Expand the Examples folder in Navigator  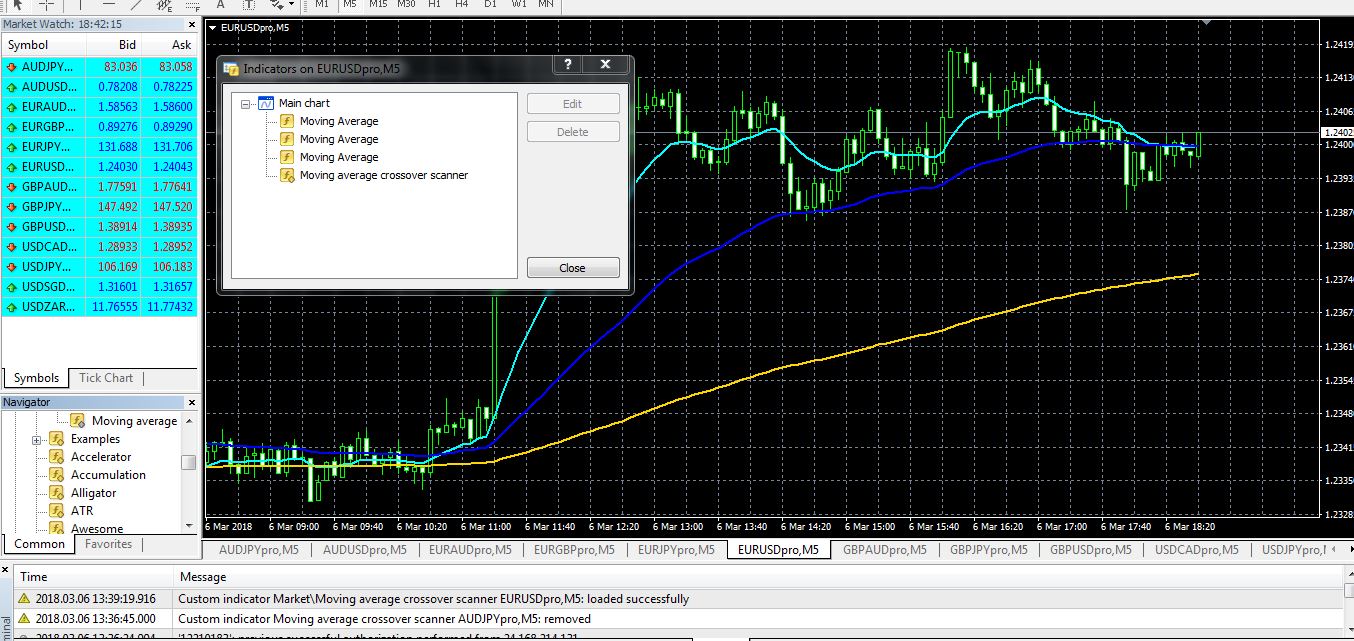[x=37, y=440]
